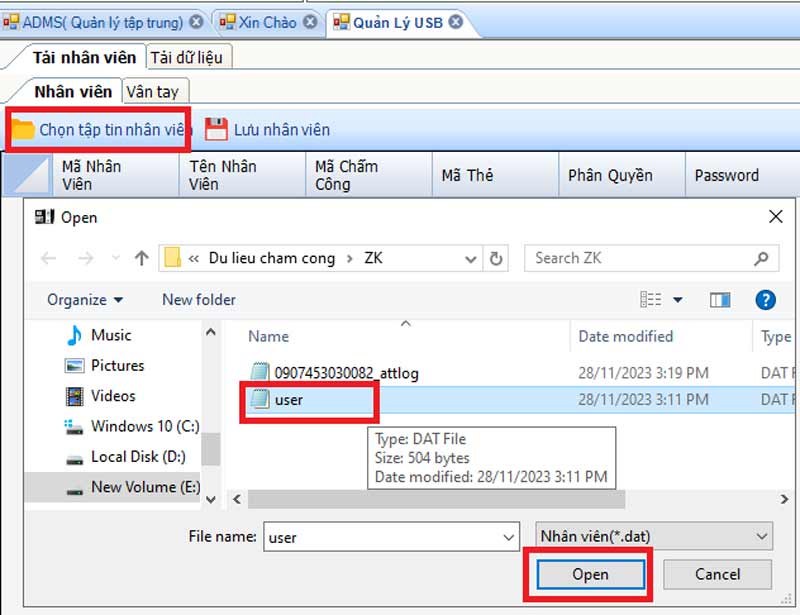The height and width of the screenshot is (615, 800).
Task: Click the Cancel button
Action: coord(717,574)
